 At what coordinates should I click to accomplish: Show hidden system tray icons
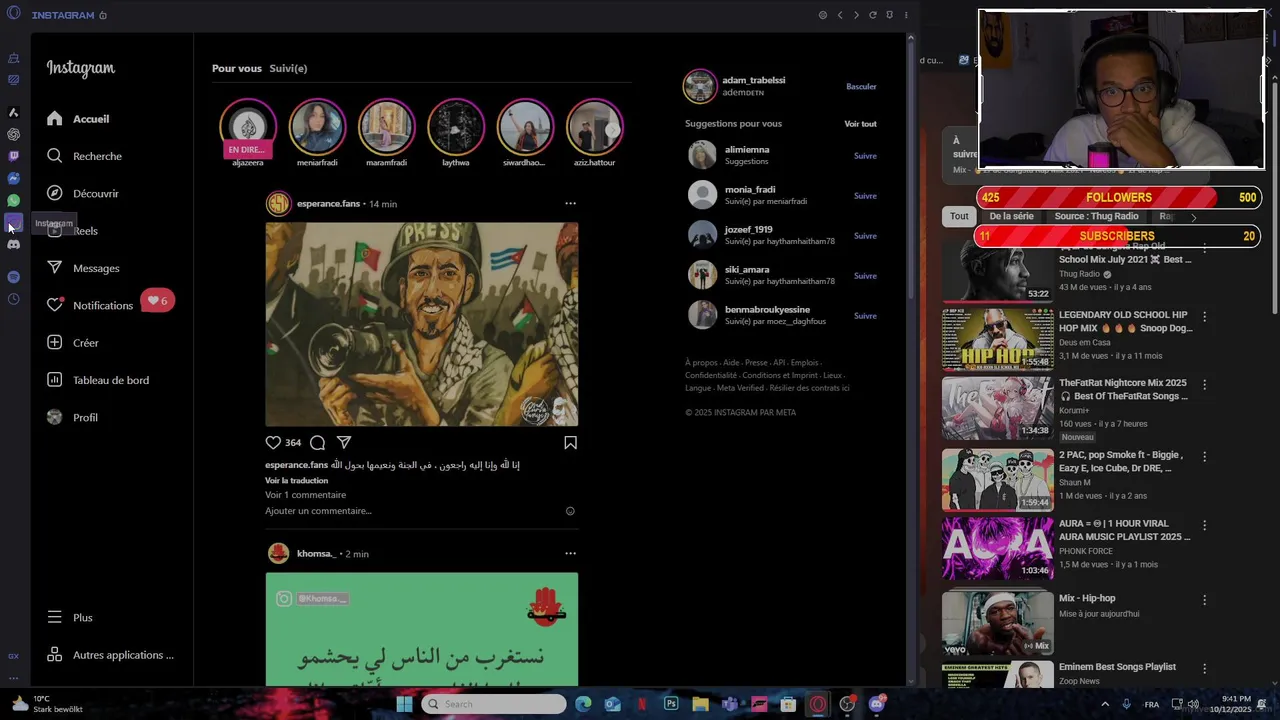click(x=1105, y=704)
